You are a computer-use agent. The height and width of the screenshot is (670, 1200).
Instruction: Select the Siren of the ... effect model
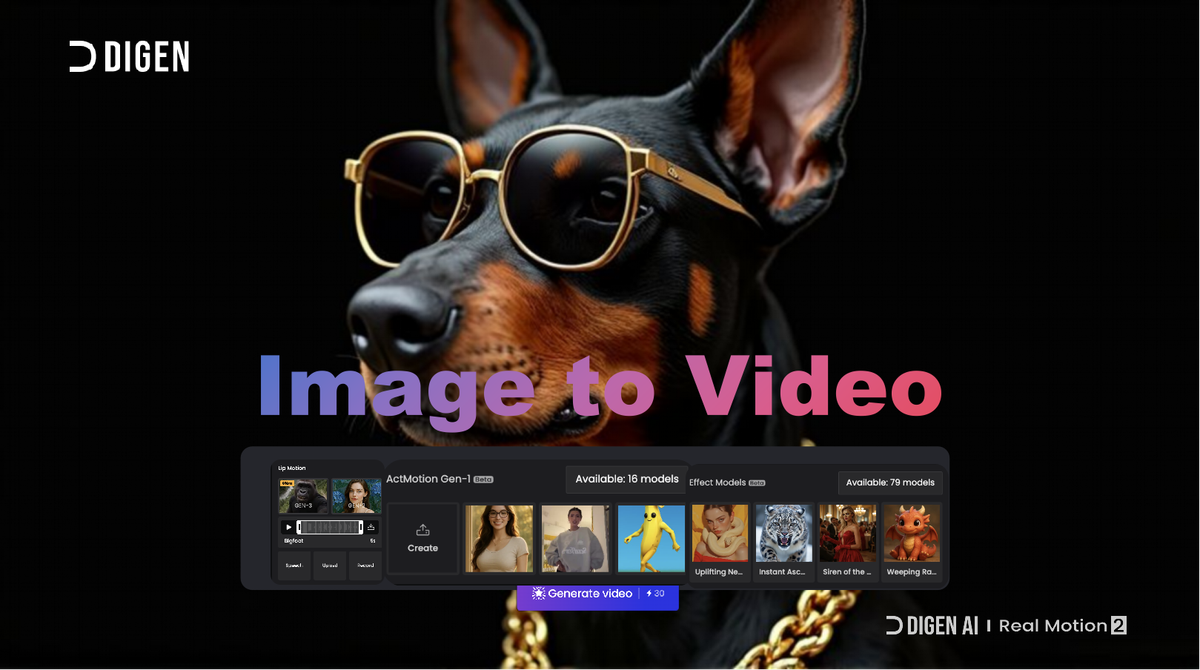tap(847, 541)
